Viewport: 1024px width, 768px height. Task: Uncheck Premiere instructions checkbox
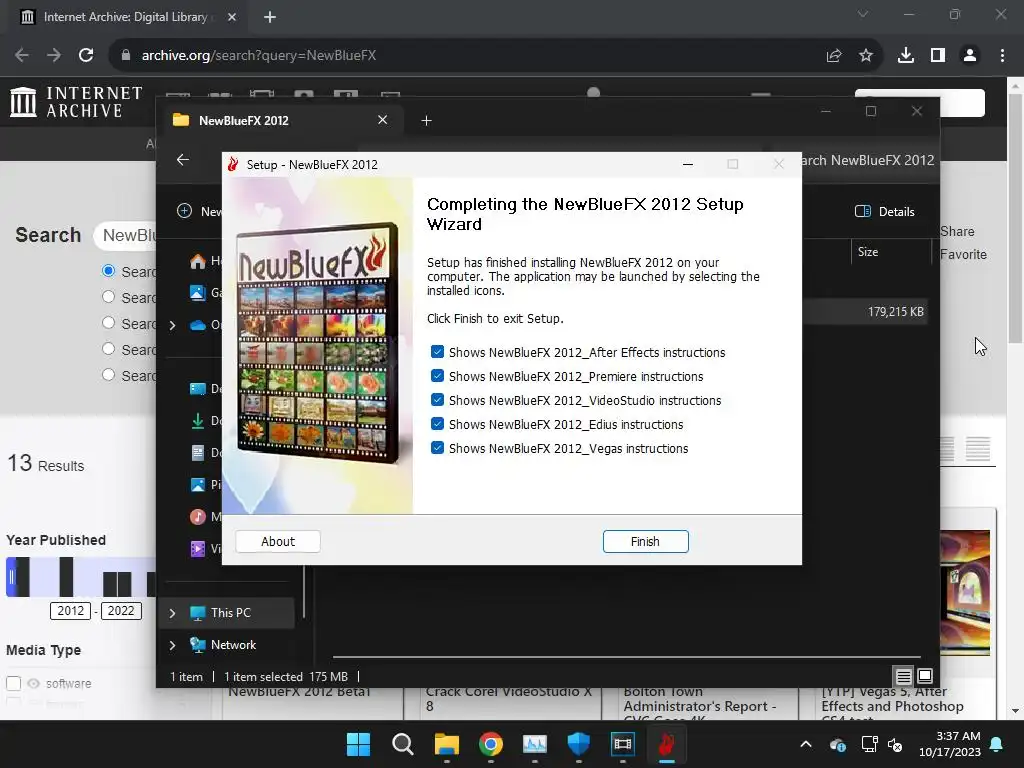[x=438, y=376]
